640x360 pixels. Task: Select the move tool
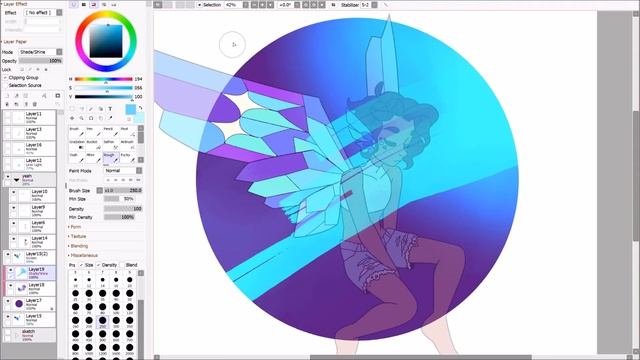click(72, 118)
